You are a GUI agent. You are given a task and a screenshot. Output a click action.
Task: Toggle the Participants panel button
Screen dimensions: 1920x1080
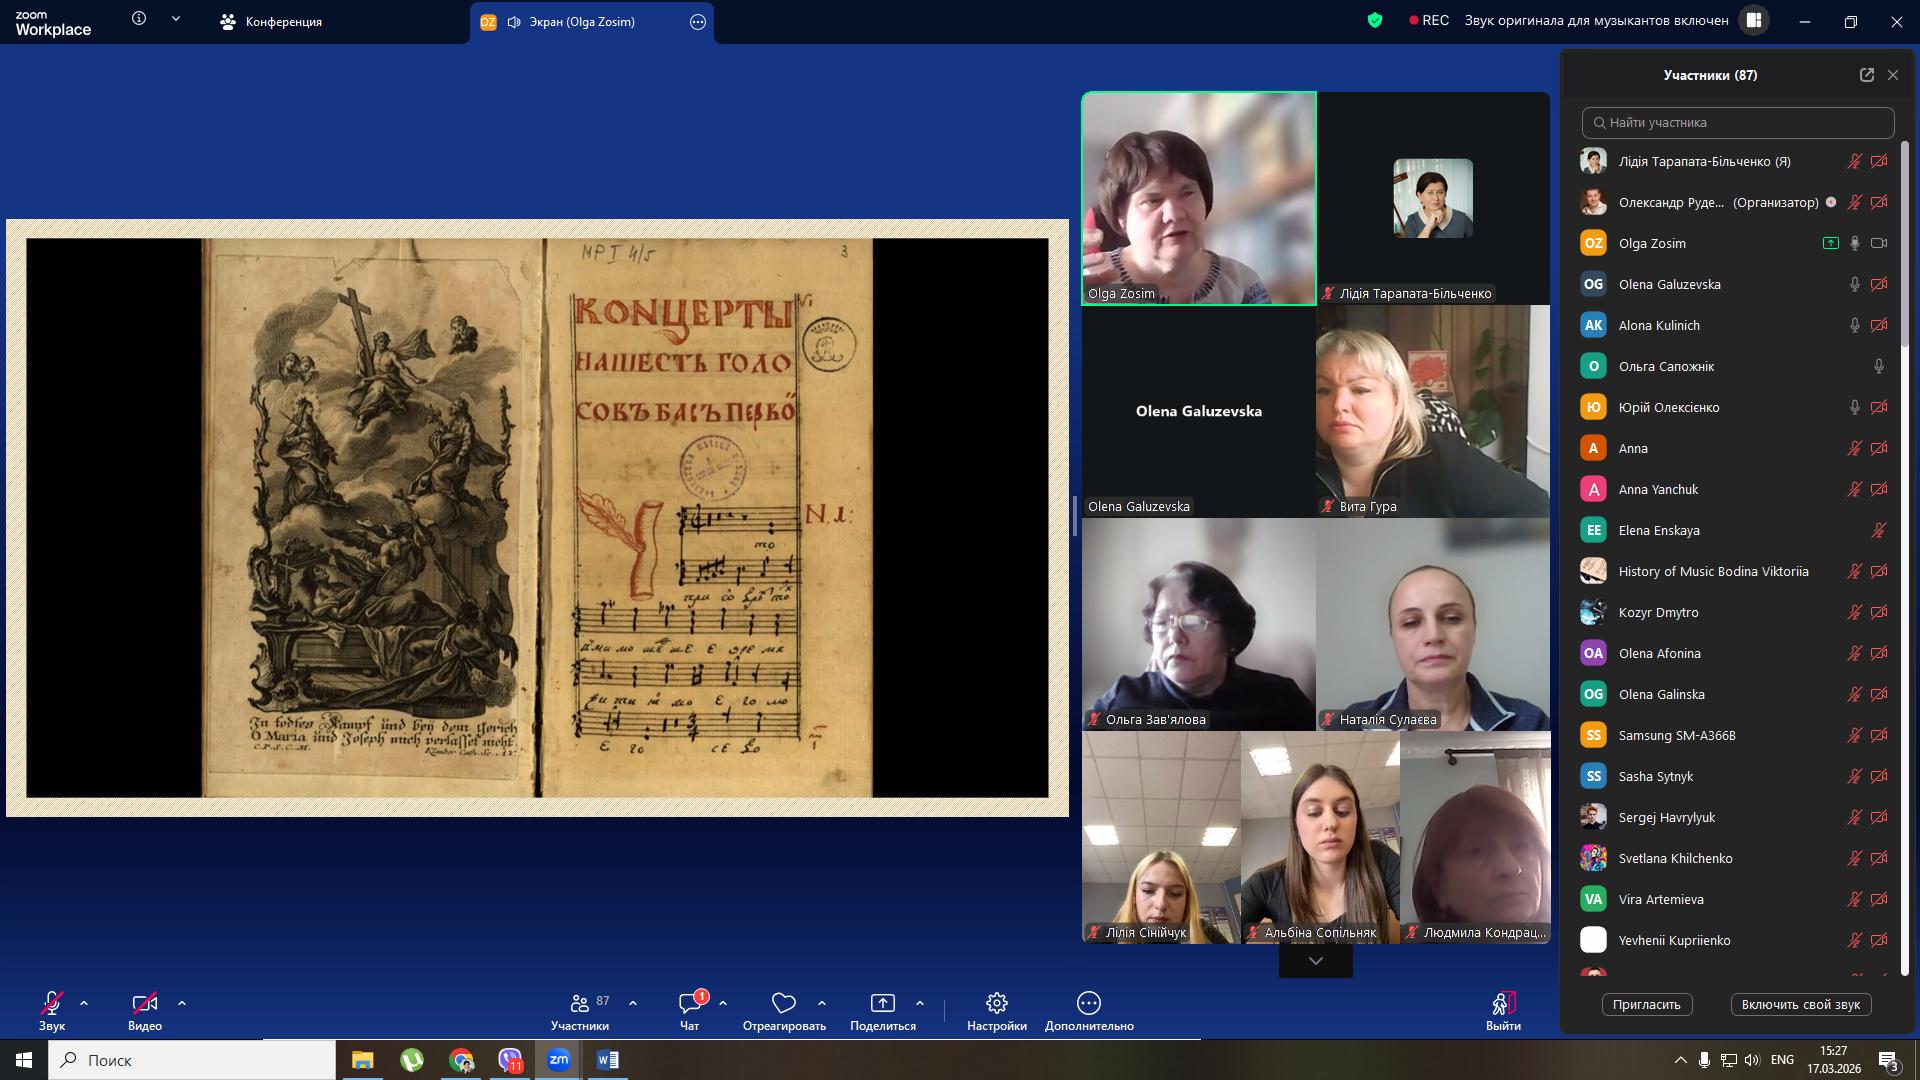580,1004
